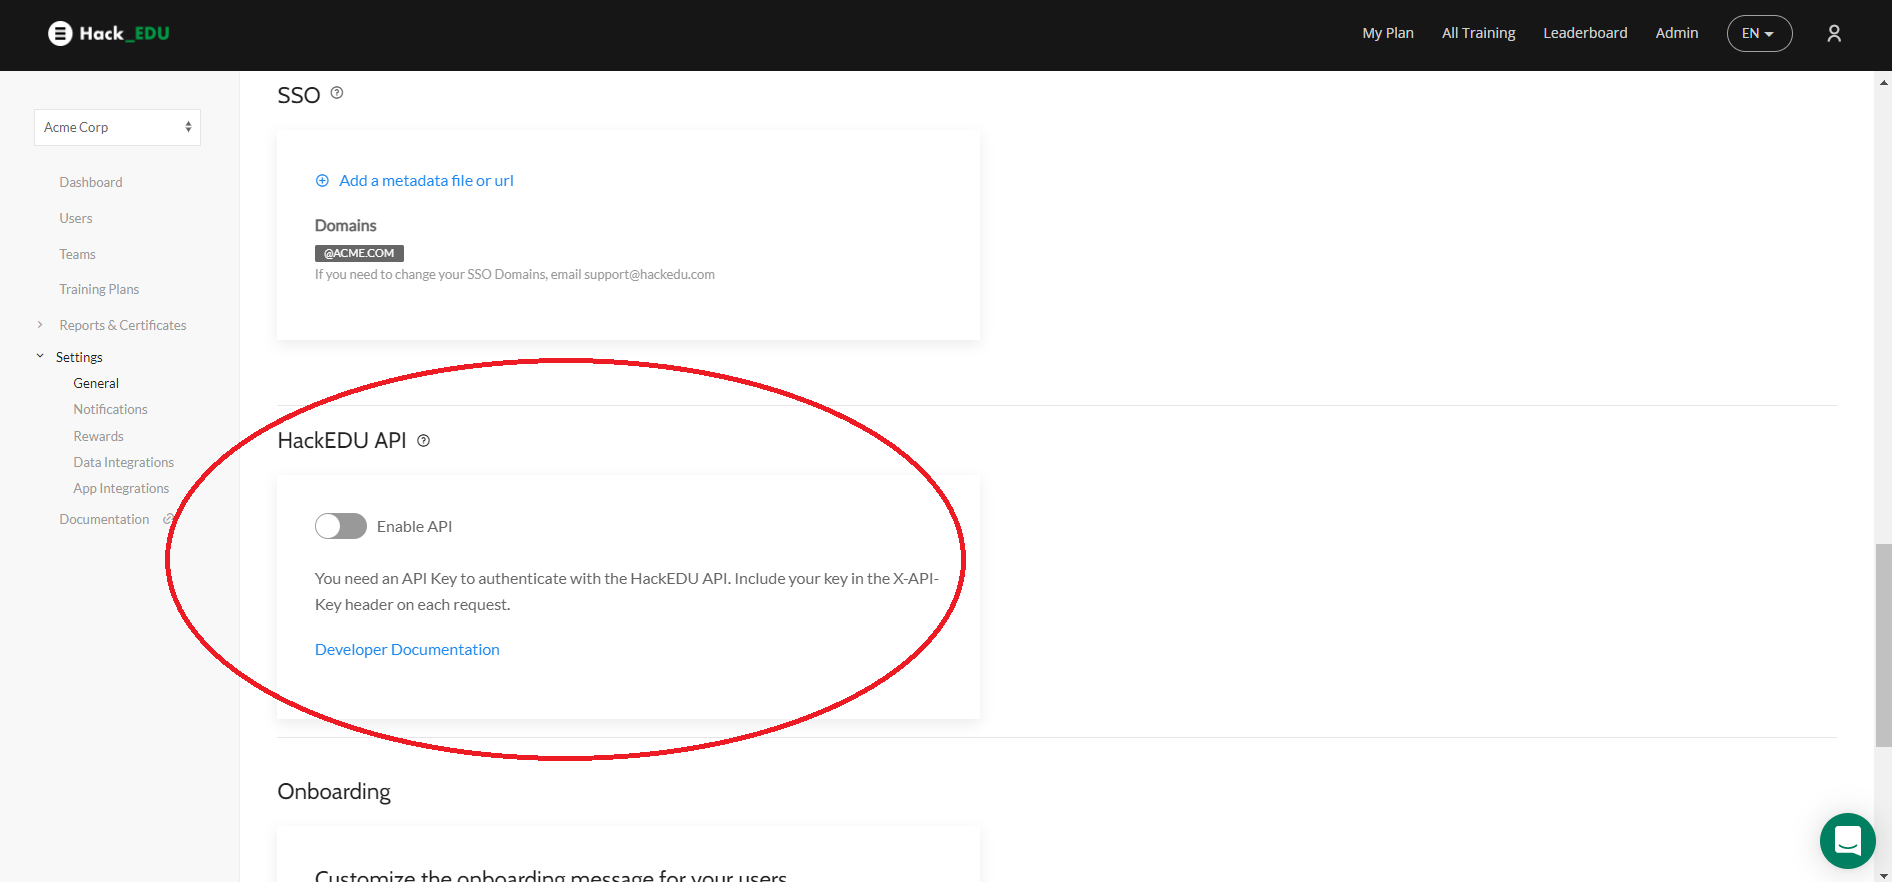Image resolution: width=1892 pixels, height=882 pixels.
Task: Click Add a metadata file or url
Action: coord(426,181)
